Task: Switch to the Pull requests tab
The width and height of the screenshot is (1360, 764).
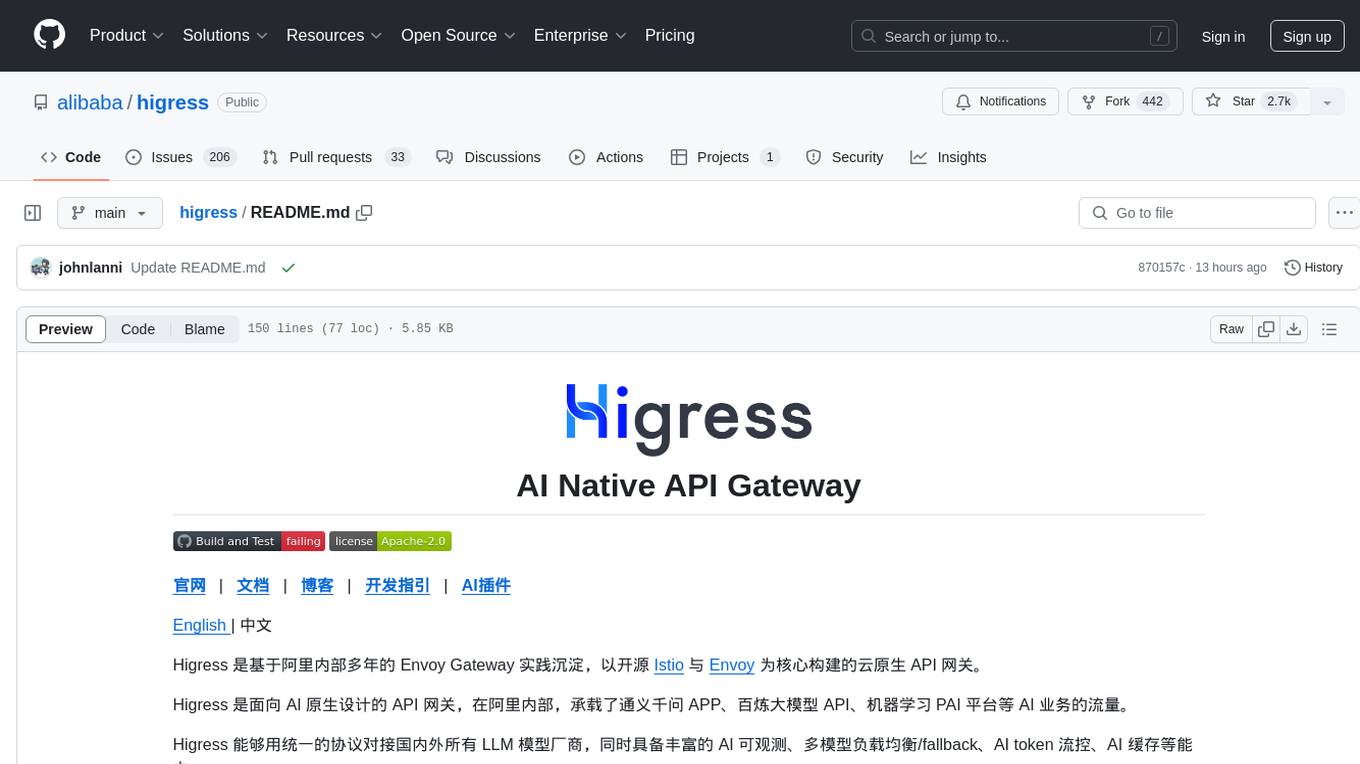Action: (x=336, y=157)
